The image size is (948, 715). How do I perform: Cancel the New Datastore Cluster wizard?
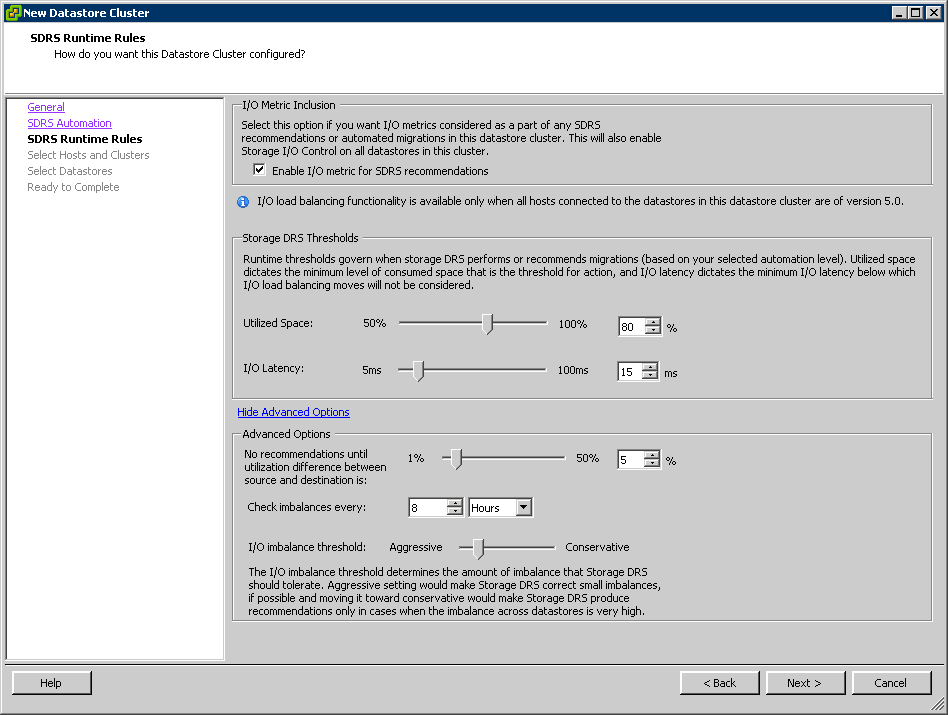[x=891, y=682]
